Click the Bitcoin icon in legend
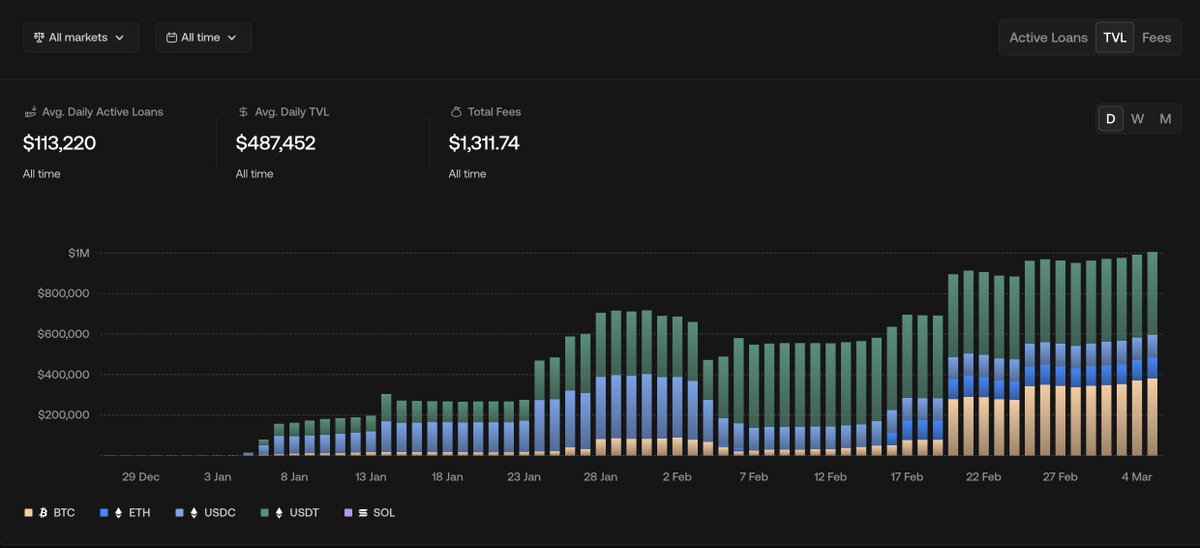The width and height of the screenshot is (1200, 548). 43,512
